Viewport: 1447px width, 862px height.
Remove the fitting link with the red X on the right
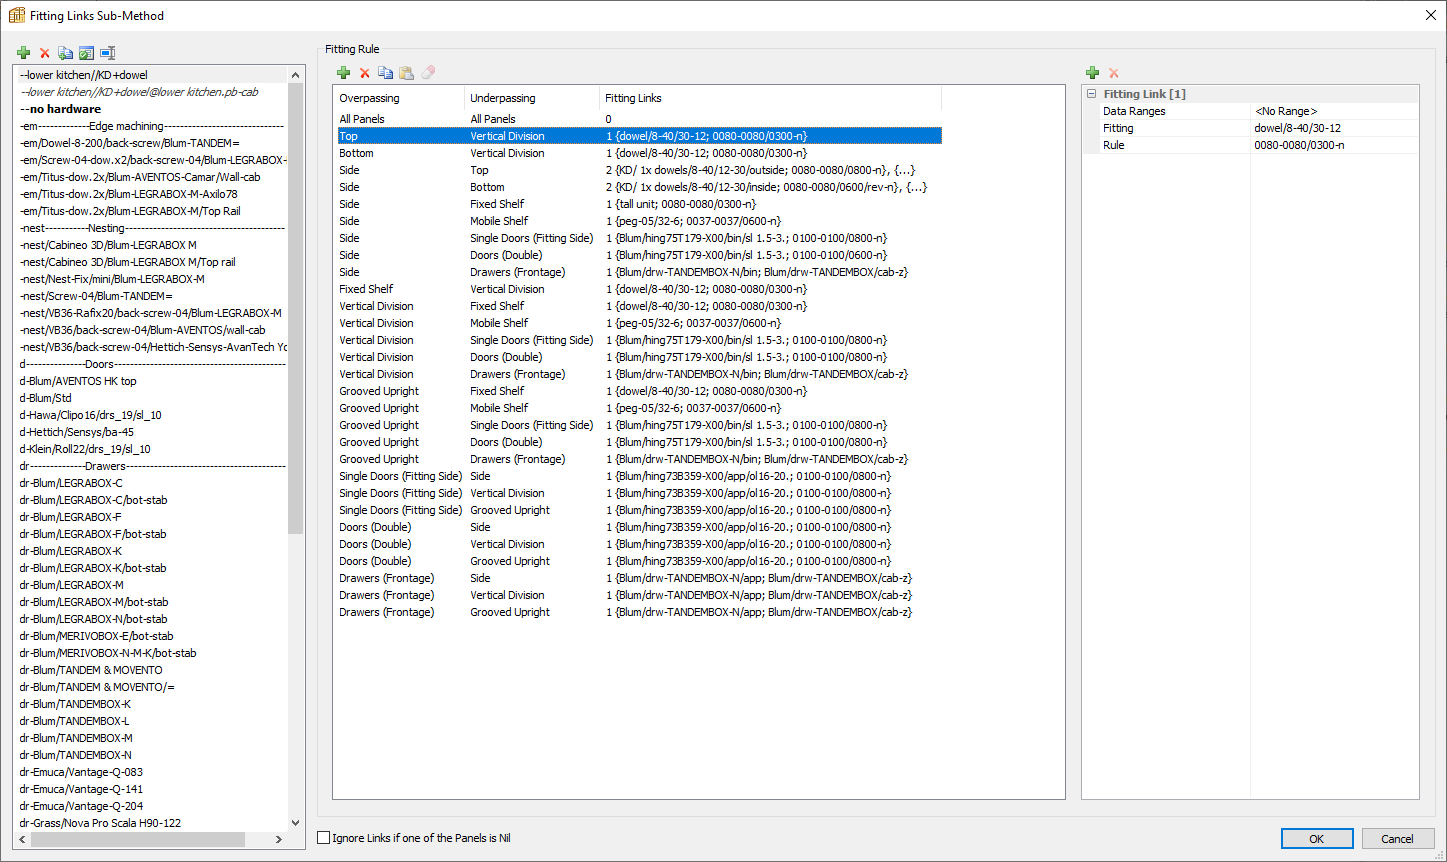tap(1113, 73)
